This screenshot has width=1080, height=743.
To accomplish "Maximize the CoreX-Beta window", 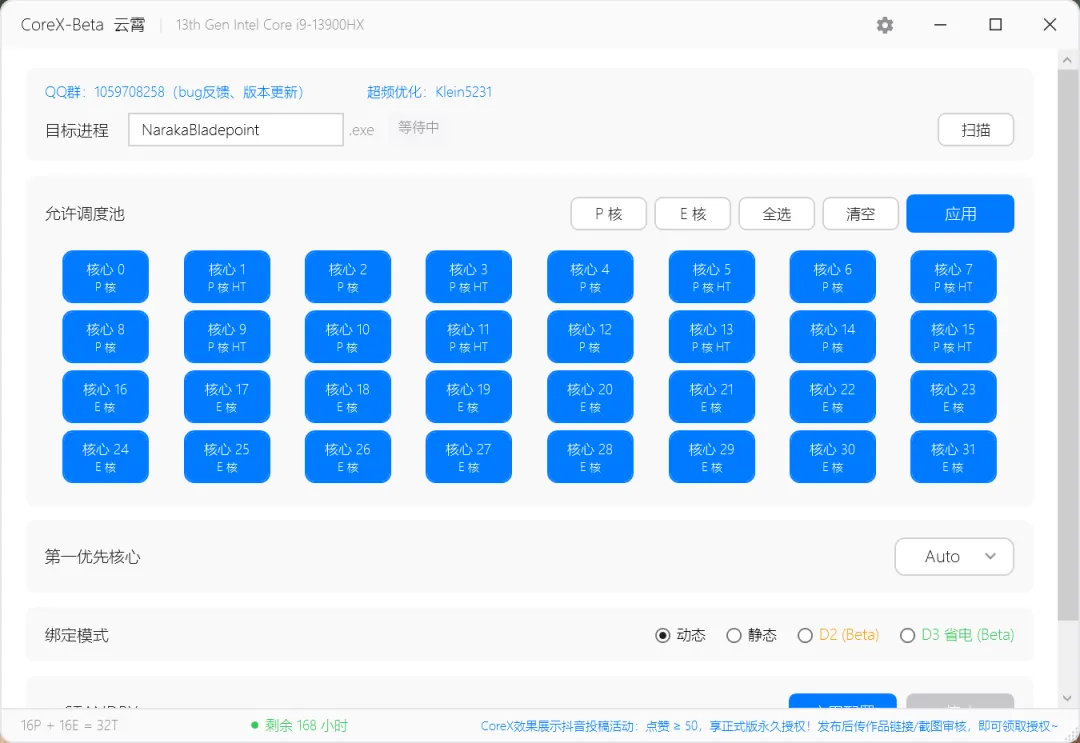I will [995, 25].
